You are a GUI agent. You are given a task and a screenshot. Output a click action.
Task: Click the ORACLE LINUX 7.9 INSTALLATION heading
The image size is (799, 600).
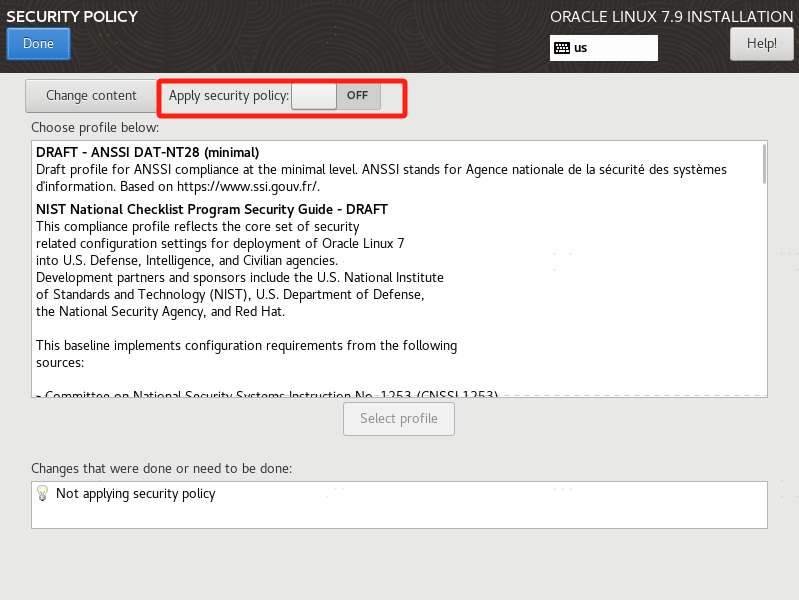click(672, 17)
